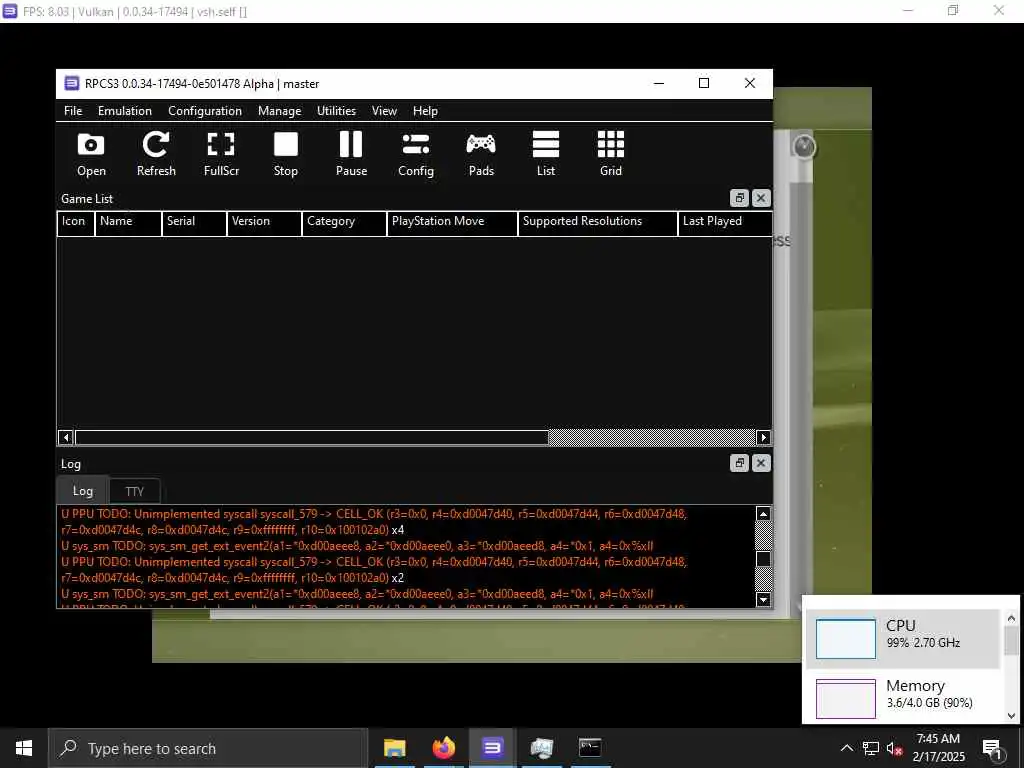
Task: Stop the running emulation
Action: (285, 155)
